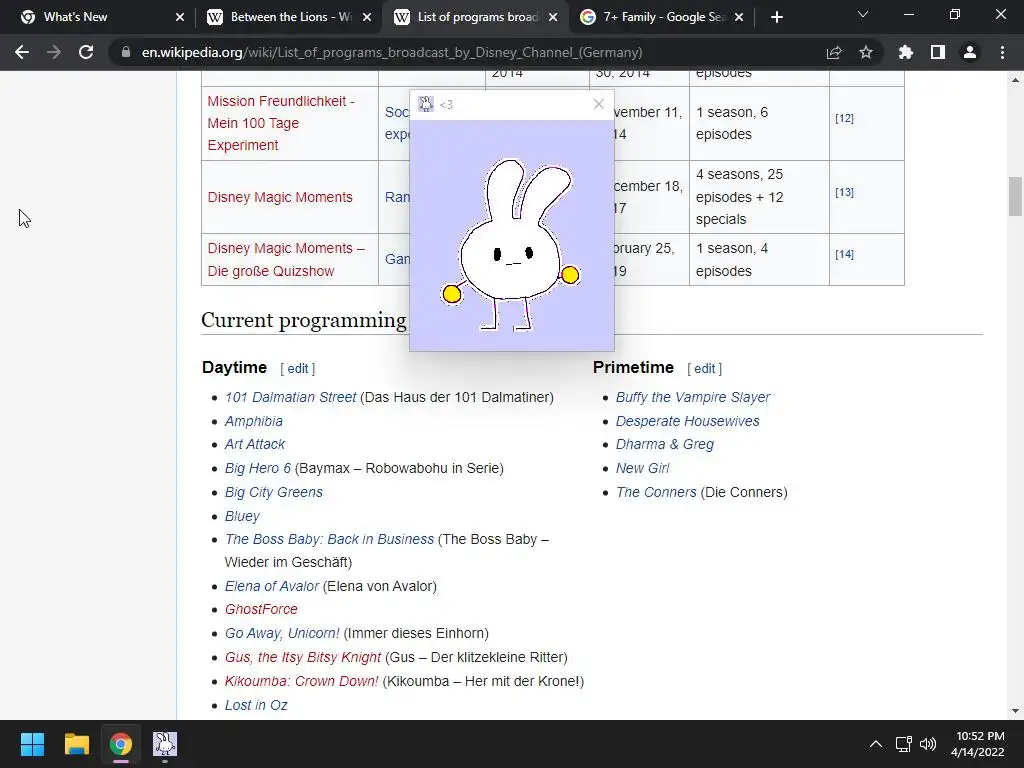Open Kikoumba: Crown Down! link
This screenshot has width=1024, height=768.
coord(302,681)
